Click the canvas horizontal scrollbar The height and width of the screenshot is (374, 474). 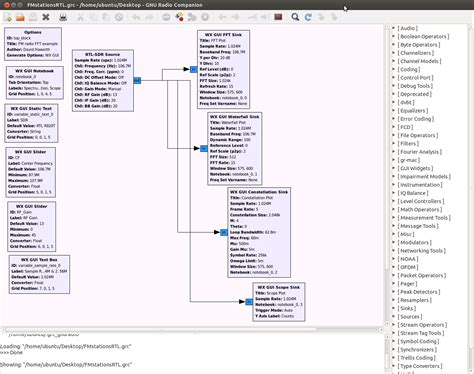click(159, 330)
